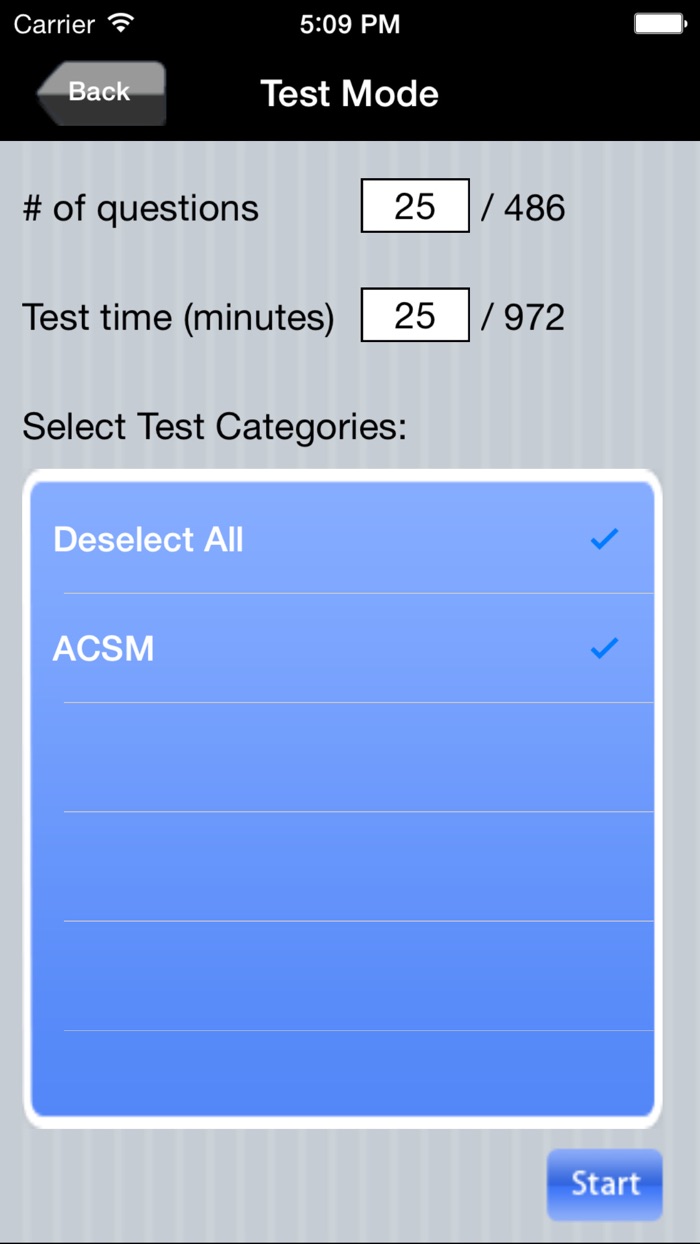This screenshot has height=1244, width=700.
Task: Select the Test Mode header tab
Action: pos(348,93)
